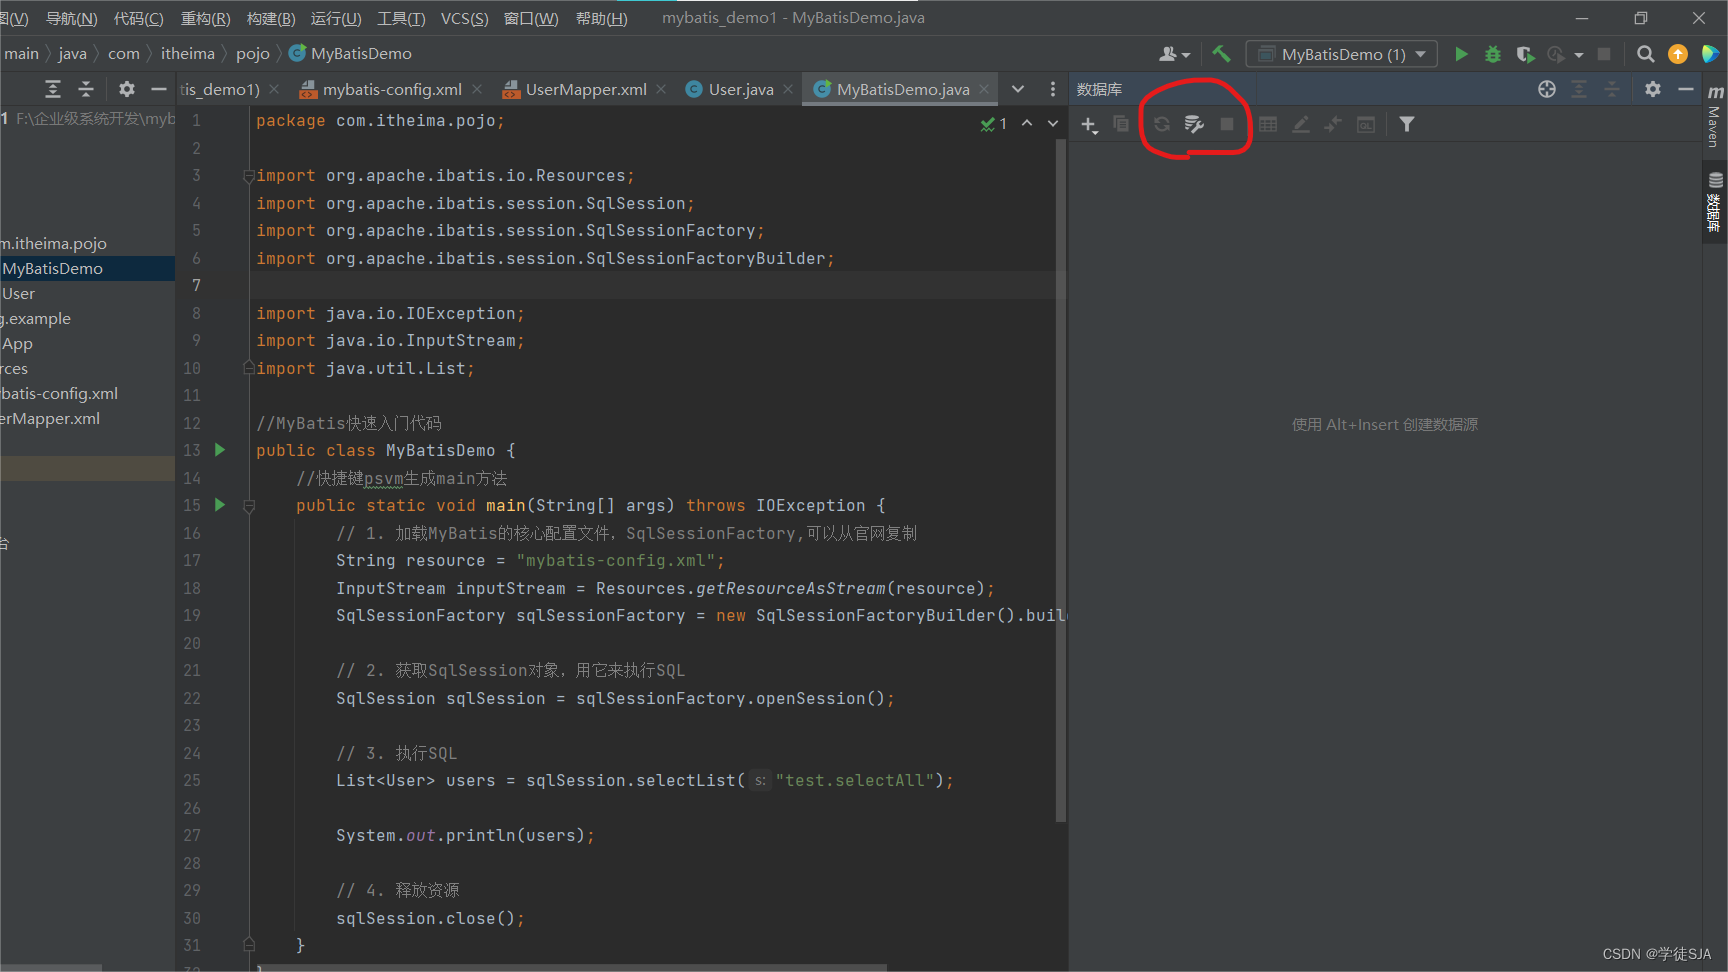Screen dimensions: 1728x972
Task: Click the compare arrows icon in database toolbar
Action: pos(1333,124)
